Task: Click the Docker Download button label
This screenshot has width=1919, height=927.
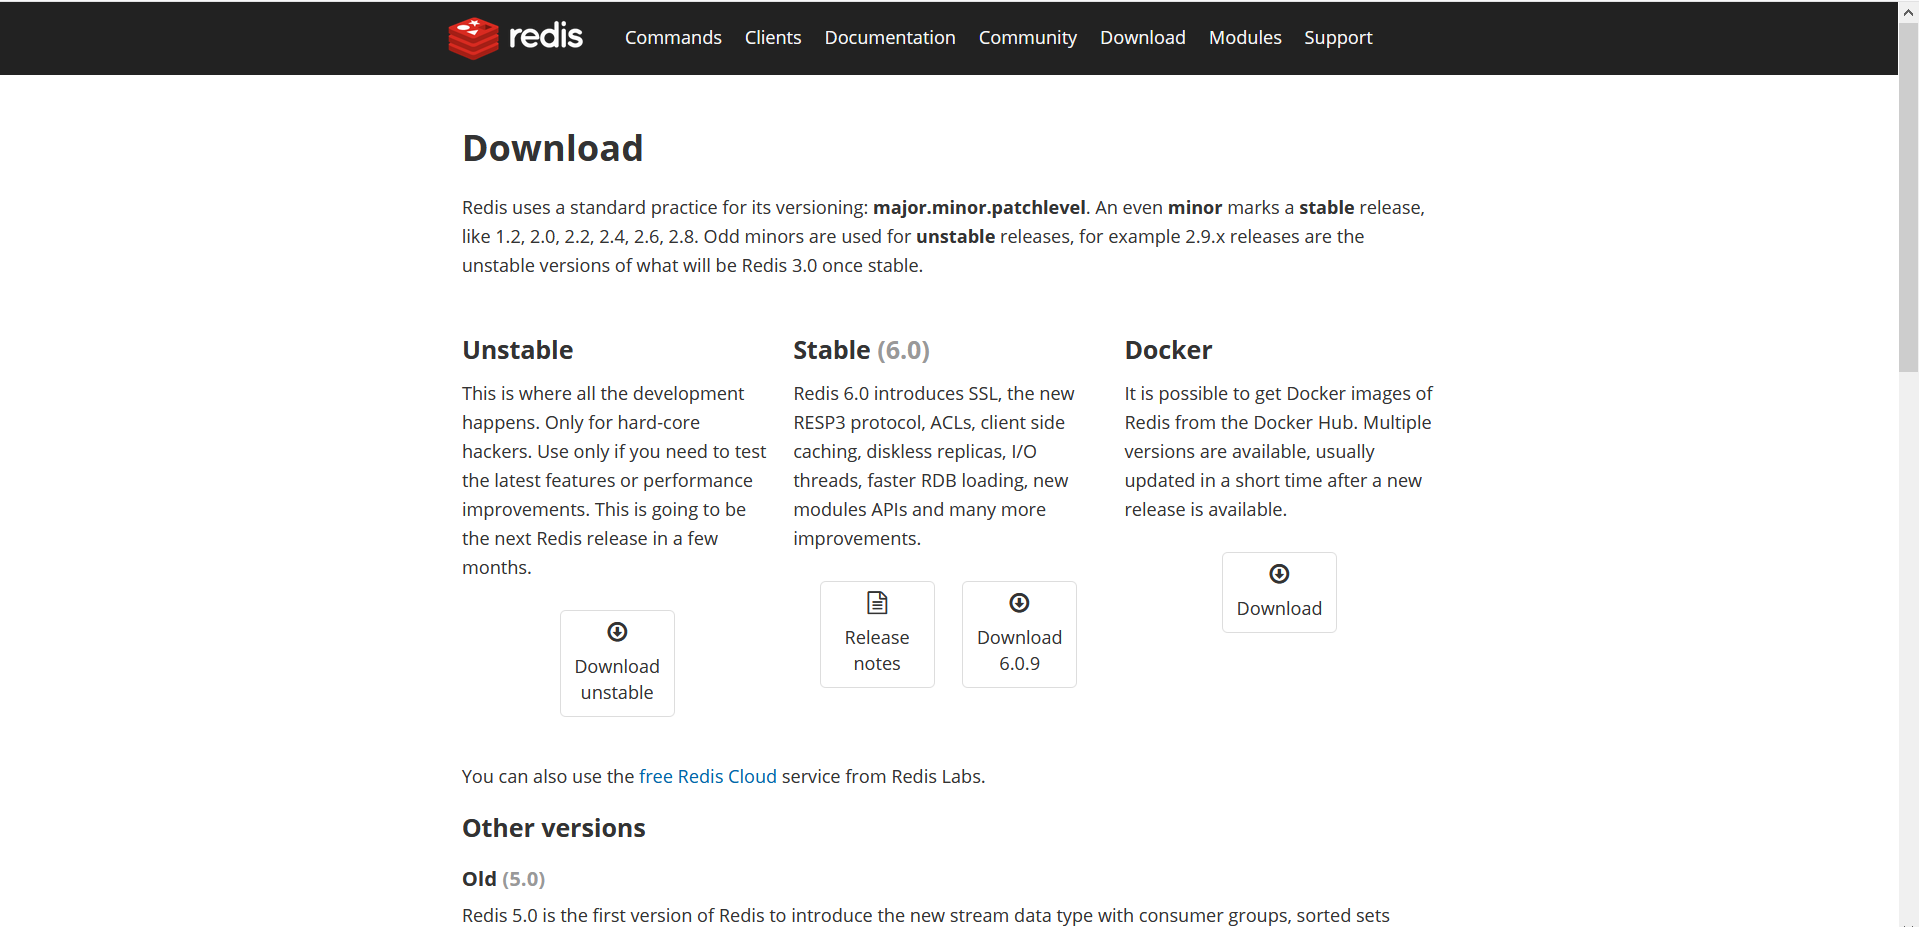Action: 1279,608
